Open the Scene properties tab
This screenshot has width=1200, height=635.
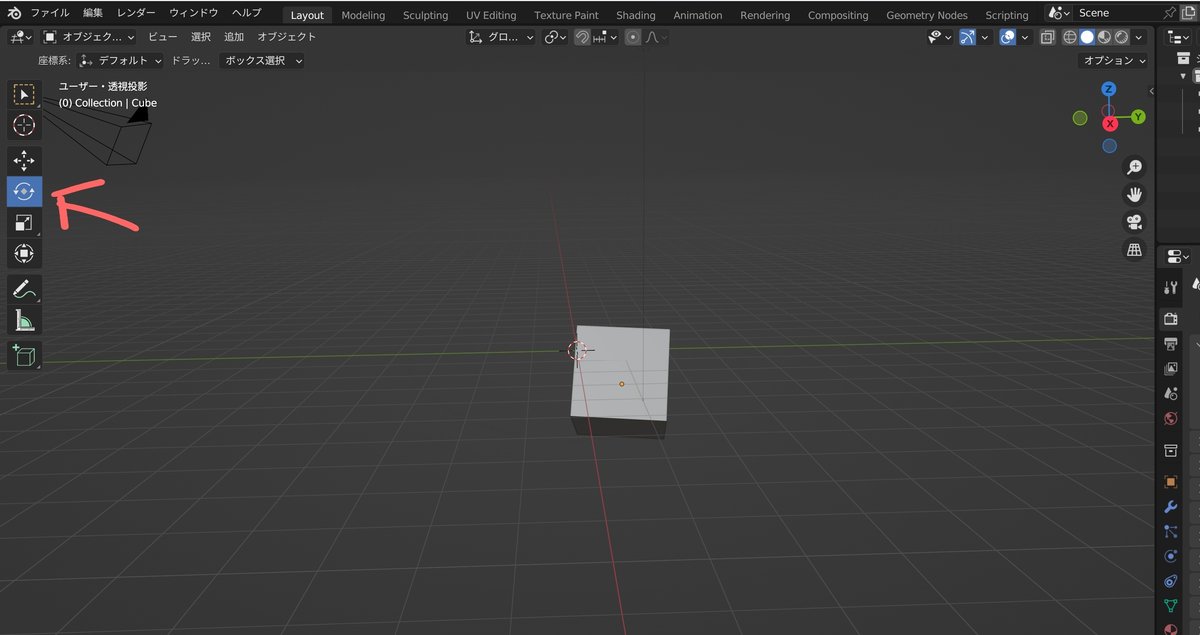point(1171,394)
